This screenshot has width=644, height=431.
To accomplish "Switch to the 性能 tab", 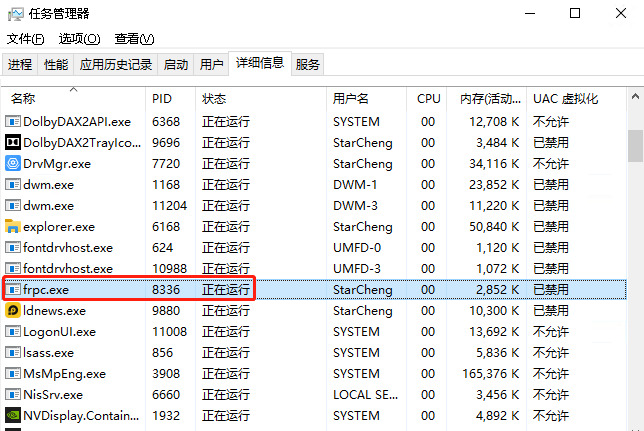I will (56, 65).
